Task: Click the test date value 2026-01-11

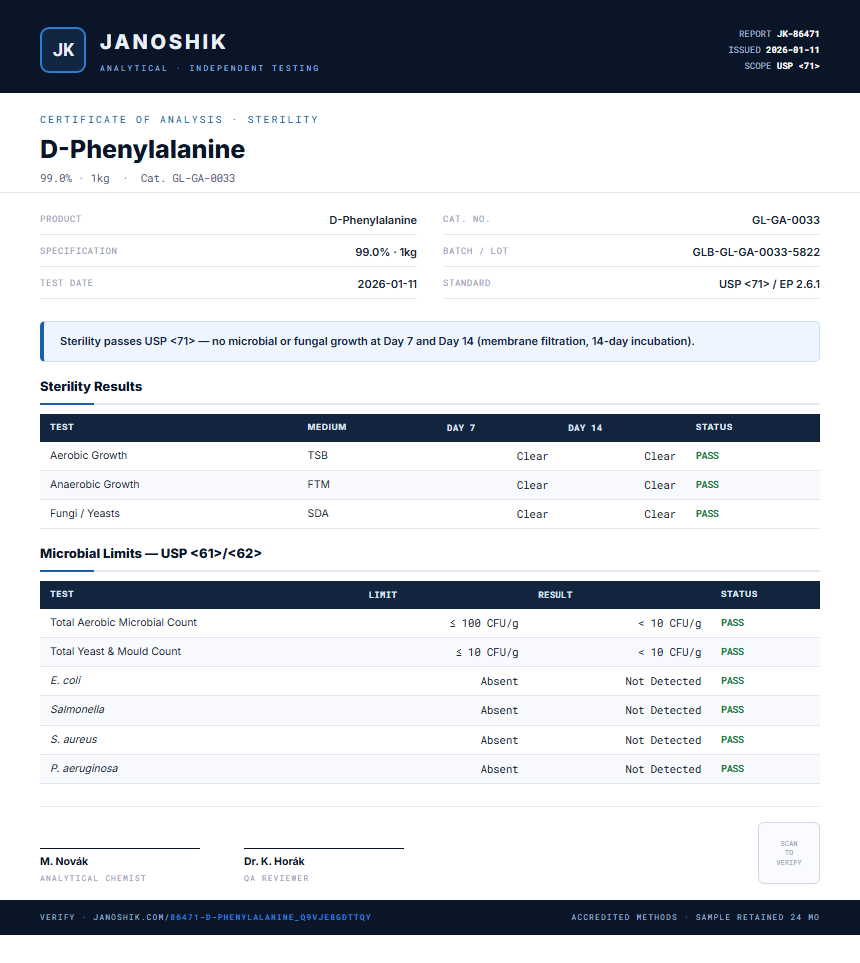Action: pos(387,284)
